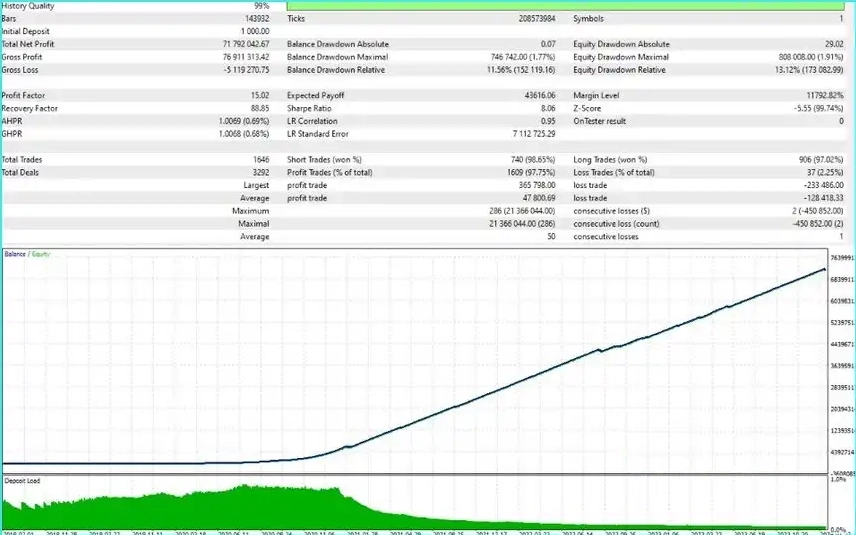
Task: Click the Balance legend label on chart
Action: tap(15, 254)
